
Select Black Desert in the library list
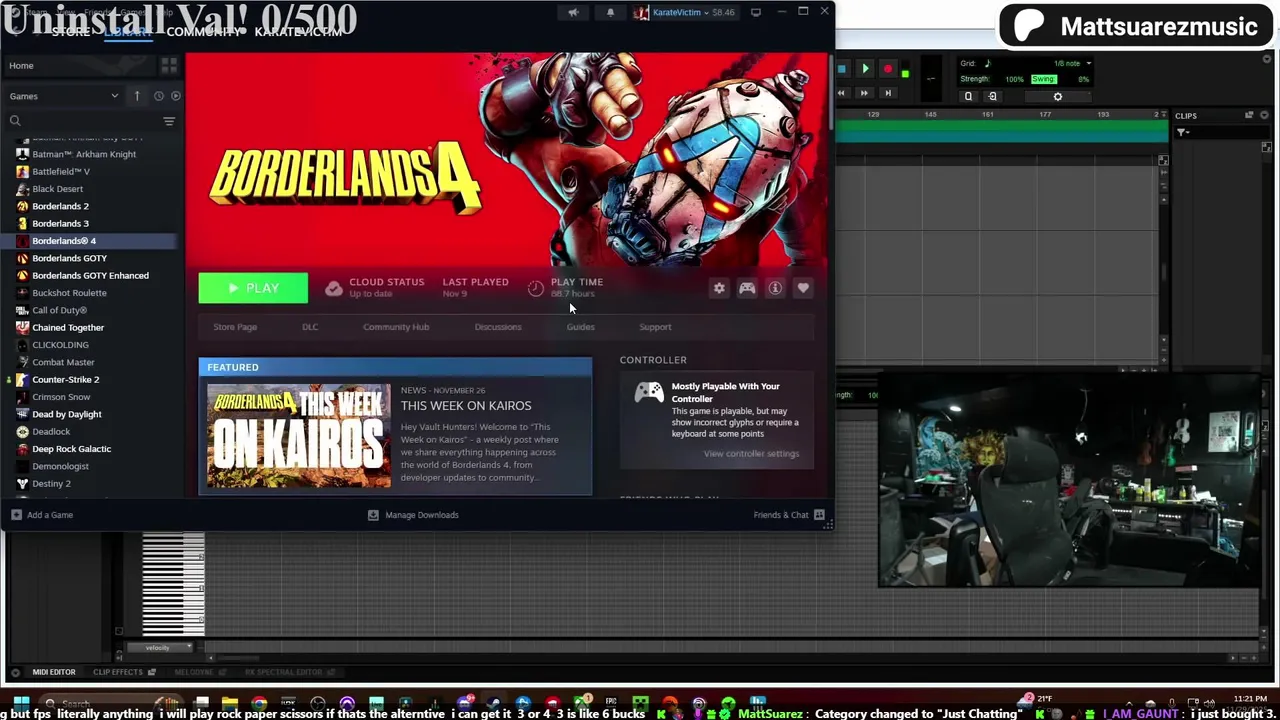[x=58, y=189]
